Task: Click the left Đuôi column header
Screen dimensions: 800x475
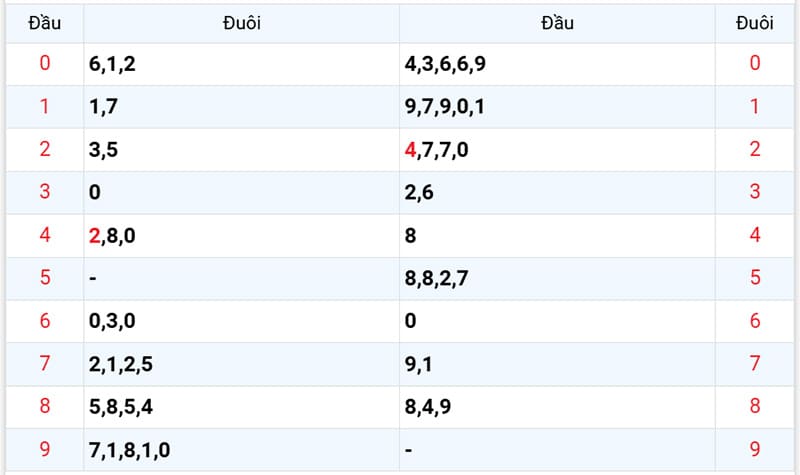Action: [x=242, y=23]
